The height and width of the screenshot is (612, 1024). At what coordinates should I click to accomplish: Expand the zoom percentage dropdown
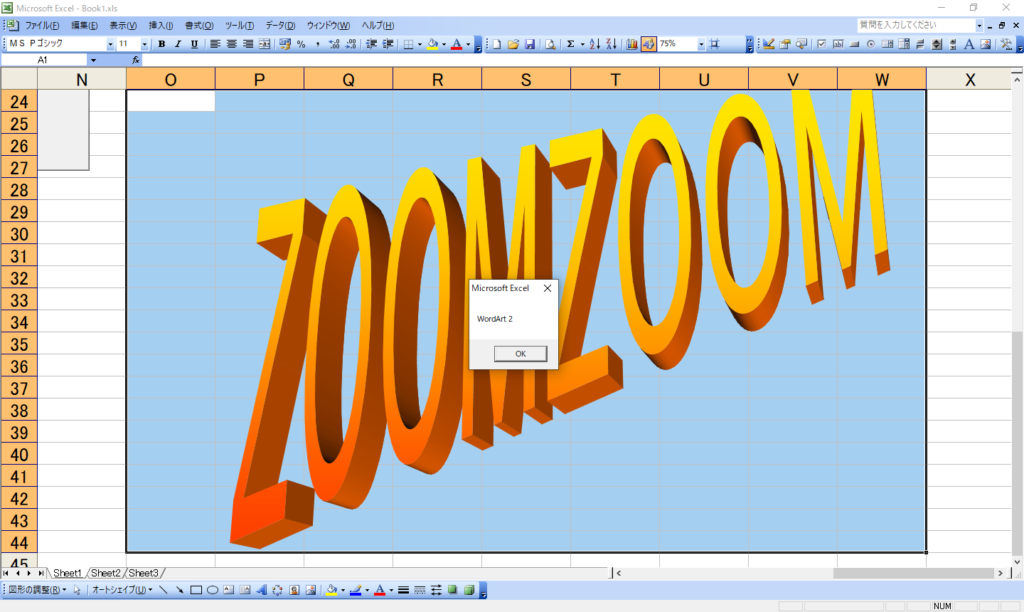point(700,44)
